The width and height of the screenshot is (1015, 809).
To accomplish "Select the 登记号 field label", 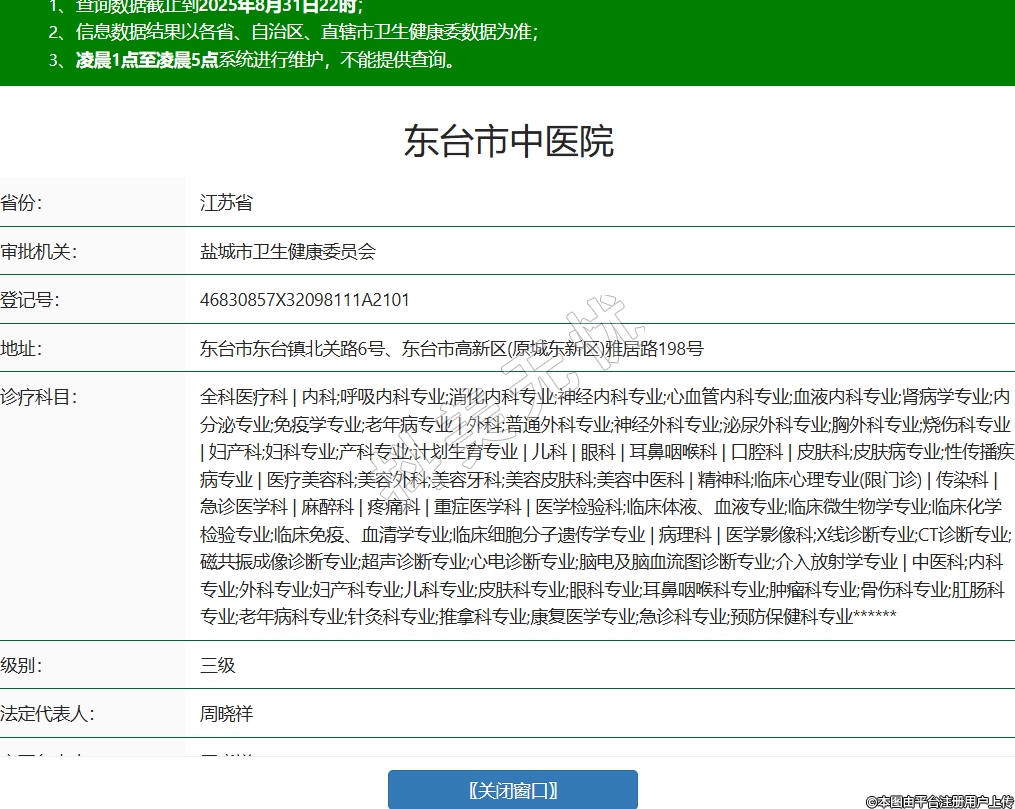I will pyautogui.click(x=30, y=300).
